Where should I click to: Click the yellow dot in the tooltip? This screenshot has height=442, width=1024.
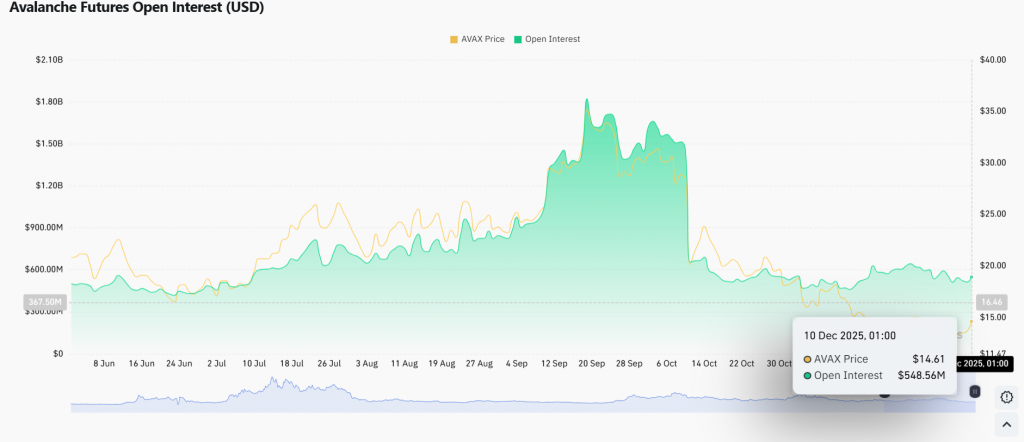click(808, 358)
